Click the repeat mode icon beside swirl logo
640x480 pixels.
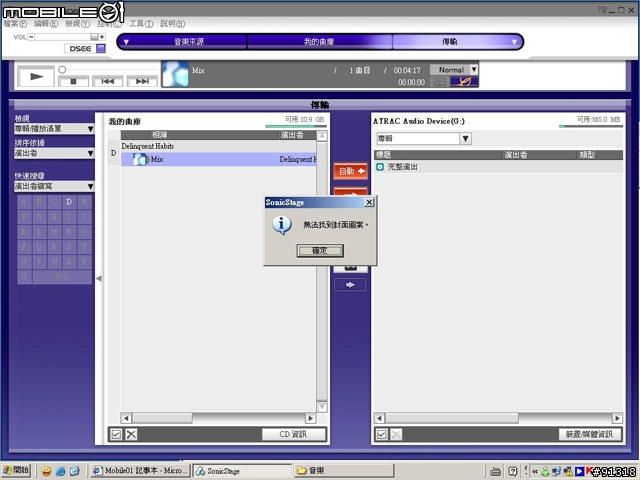(x=439, y=82)
